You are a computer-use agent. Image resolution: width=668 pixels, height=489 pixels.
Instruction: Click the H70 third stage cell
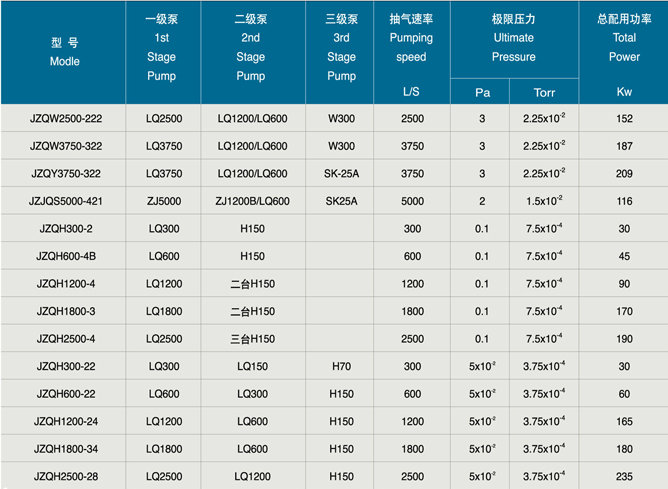point(341,366)
